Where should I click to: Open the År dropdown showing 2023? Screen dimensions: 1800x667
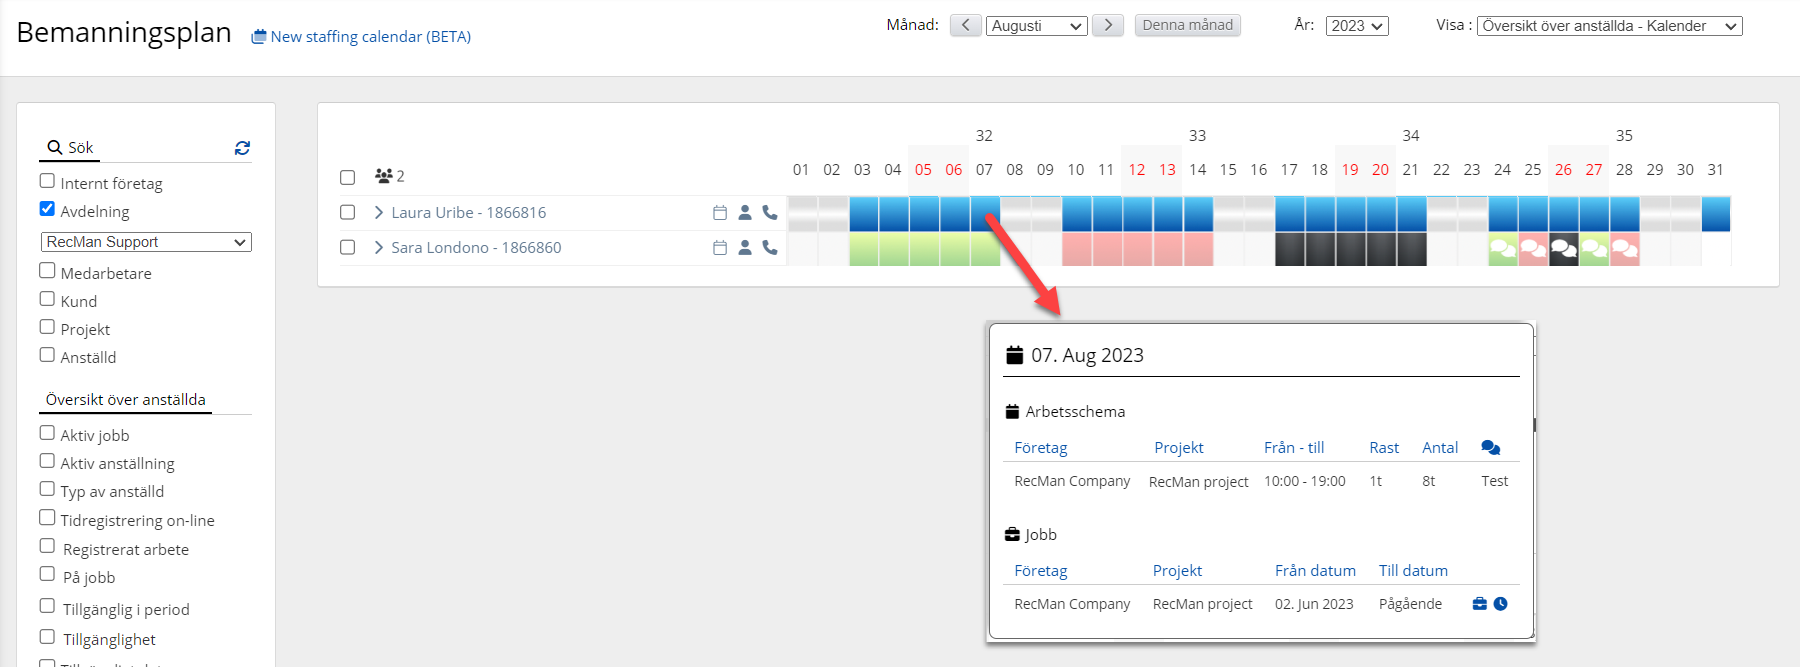point(1357,26)
